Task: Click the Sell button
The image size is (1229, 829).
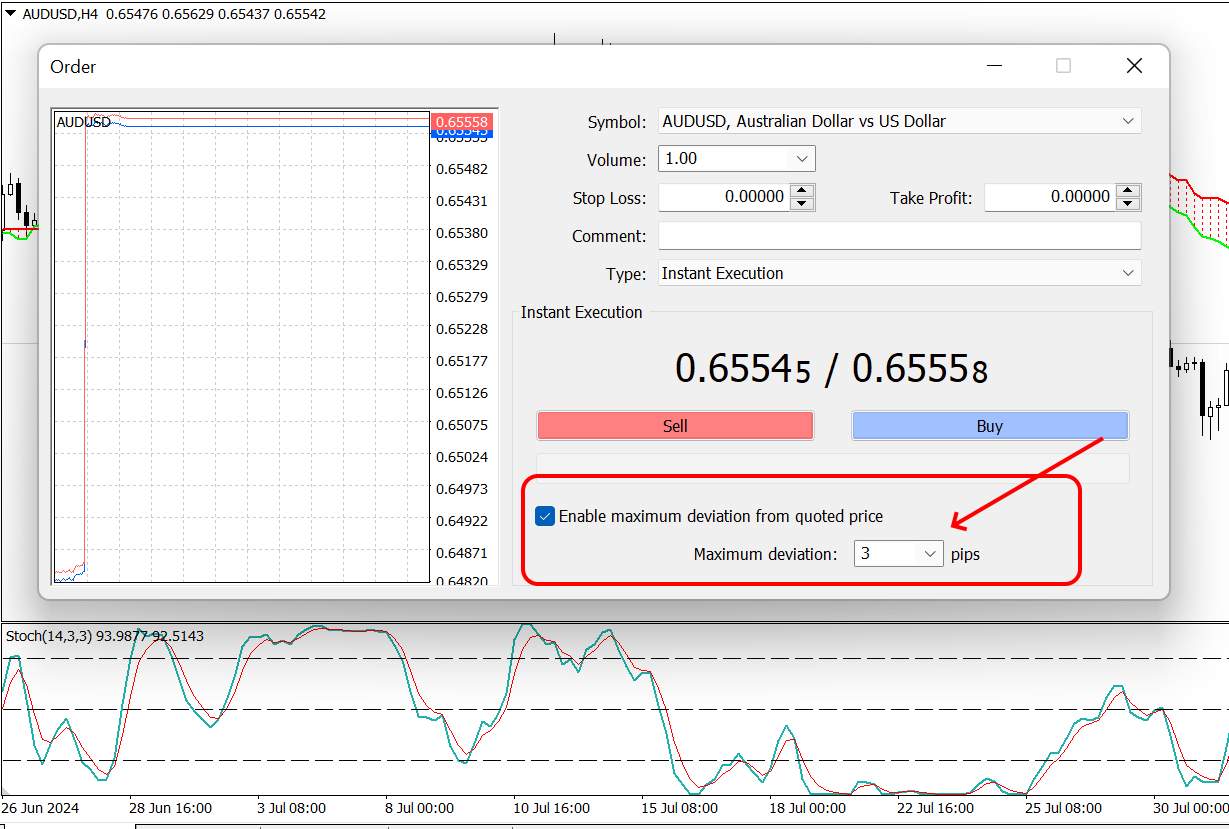Action: pyautogui.click(x=675, y=426)
